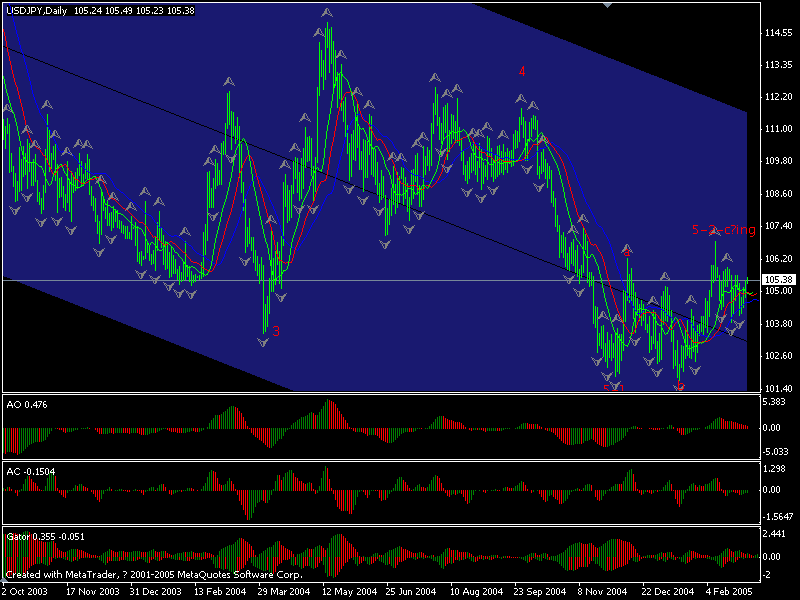This screenshot has height=600, width=800.
Task: Click the red 5-a-c?ing wave label
Action: click(x=725, y=230)
